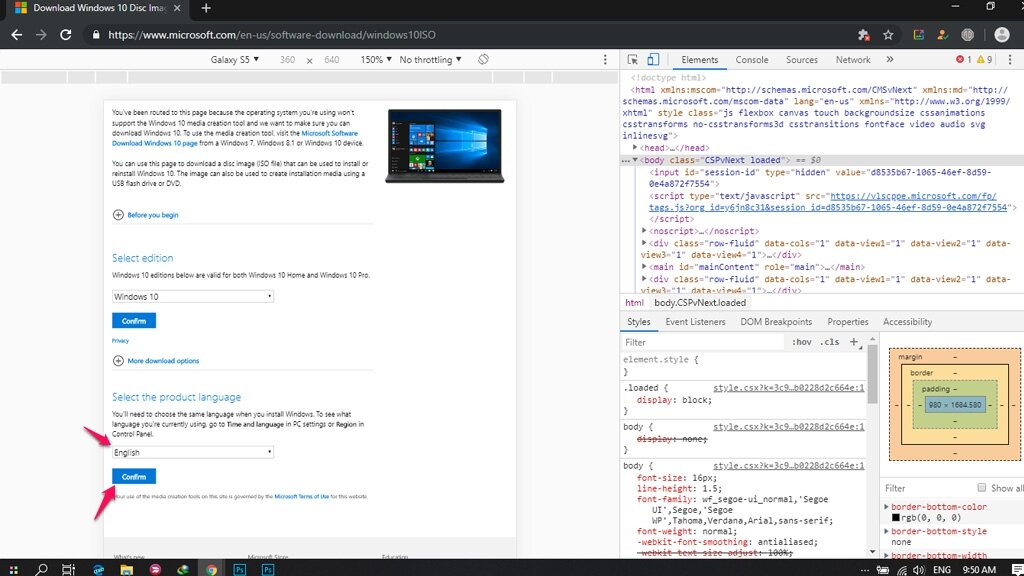Toggle the .cls classes button
The width and height of the screenshot is (1024, 576).
[x=830, y=342]
